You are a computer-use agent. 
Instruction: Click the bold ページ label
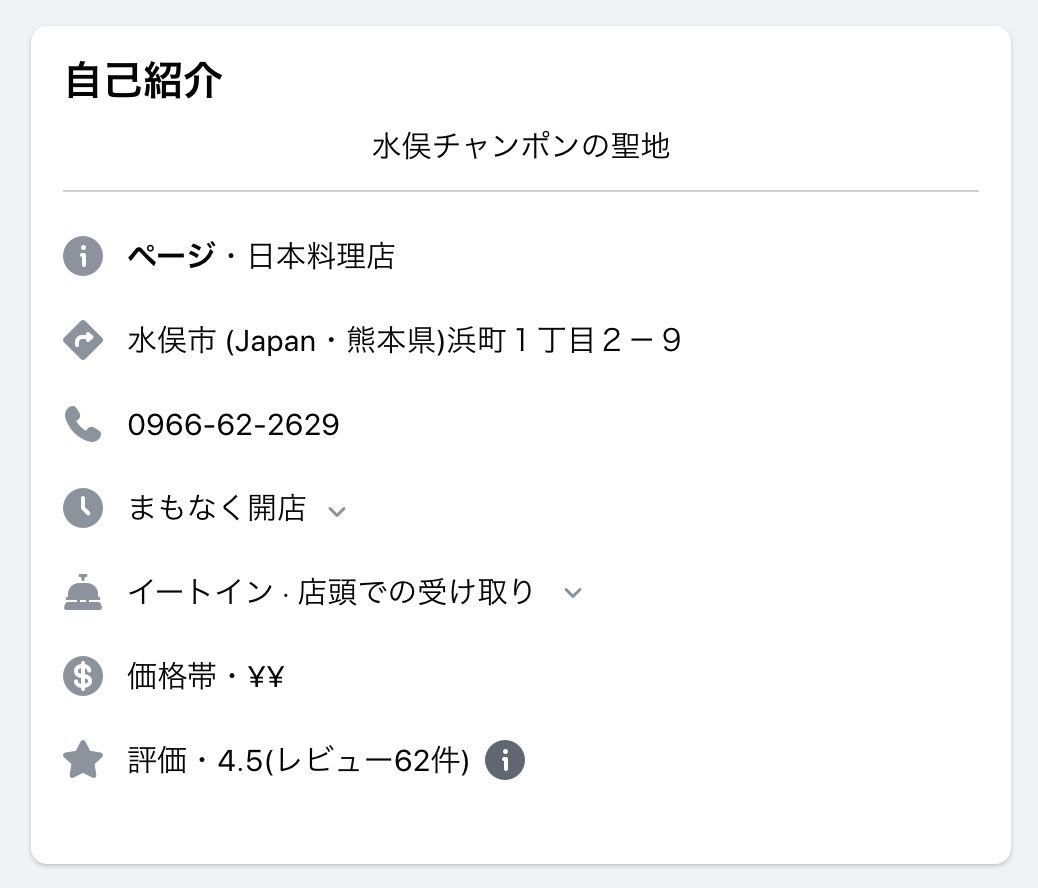click(x=170, y=256)
